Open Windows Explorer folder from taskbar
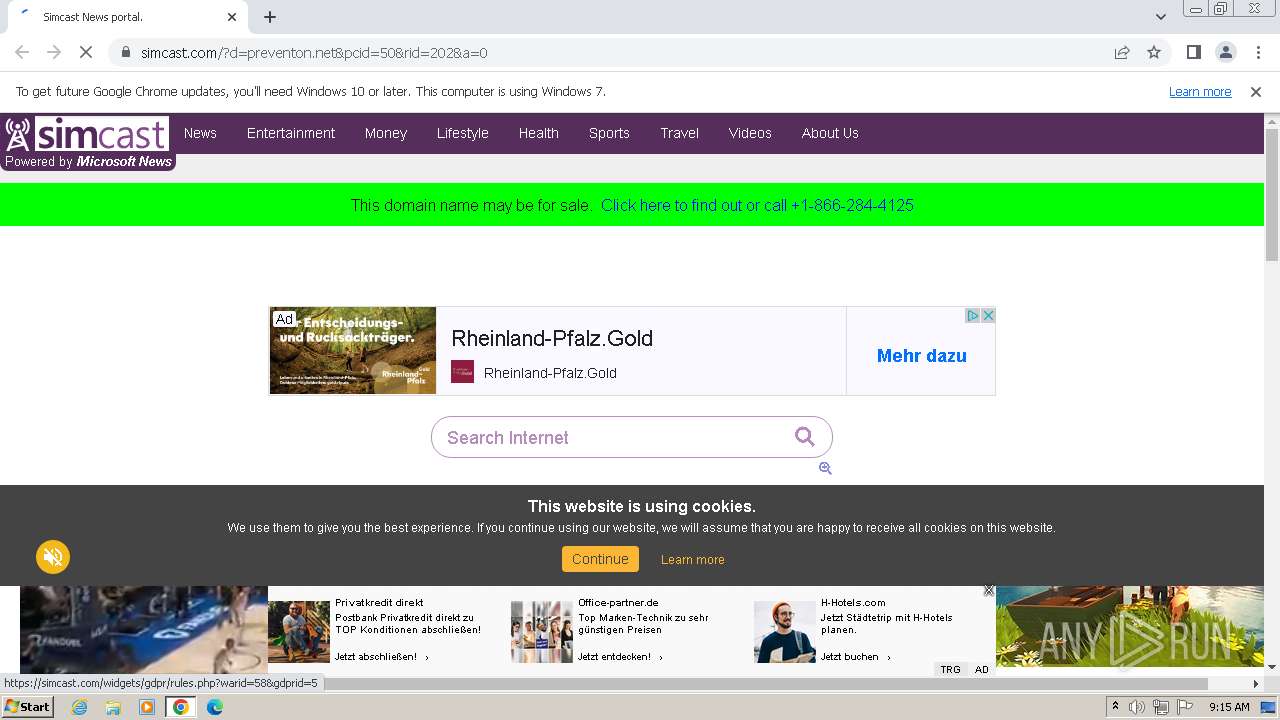Screen dimensions: 1280x720 click(113, 707)
